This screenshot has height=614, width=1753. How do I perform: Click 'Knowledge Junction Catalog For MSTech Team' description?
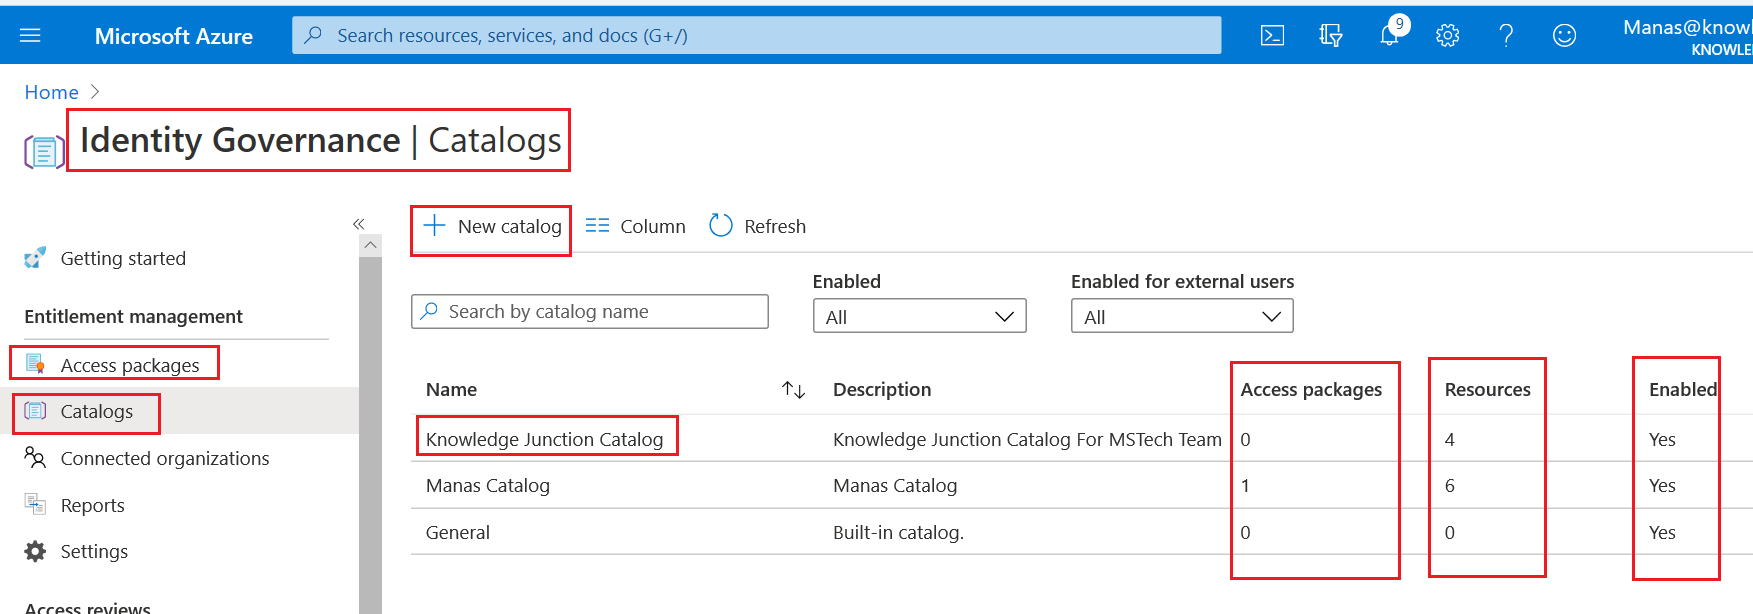[x=1027, y=439]
